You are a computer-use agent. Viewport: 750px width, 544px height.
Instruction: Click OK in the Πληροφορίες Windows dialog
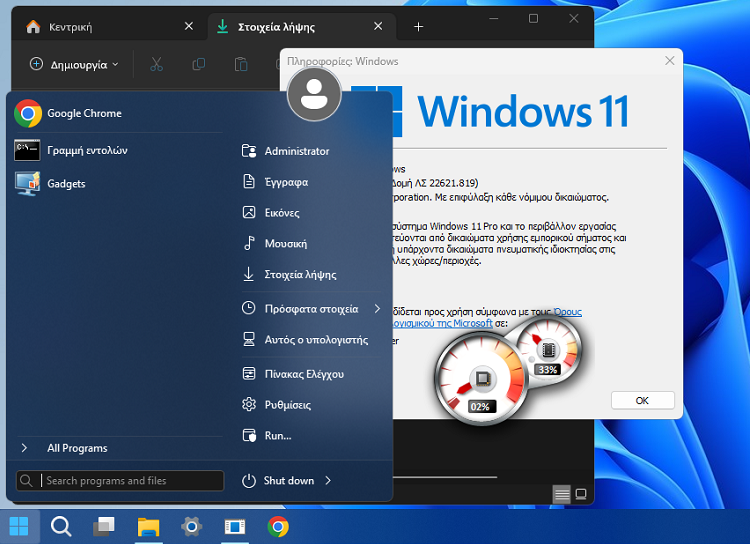[x=642, y=400]
